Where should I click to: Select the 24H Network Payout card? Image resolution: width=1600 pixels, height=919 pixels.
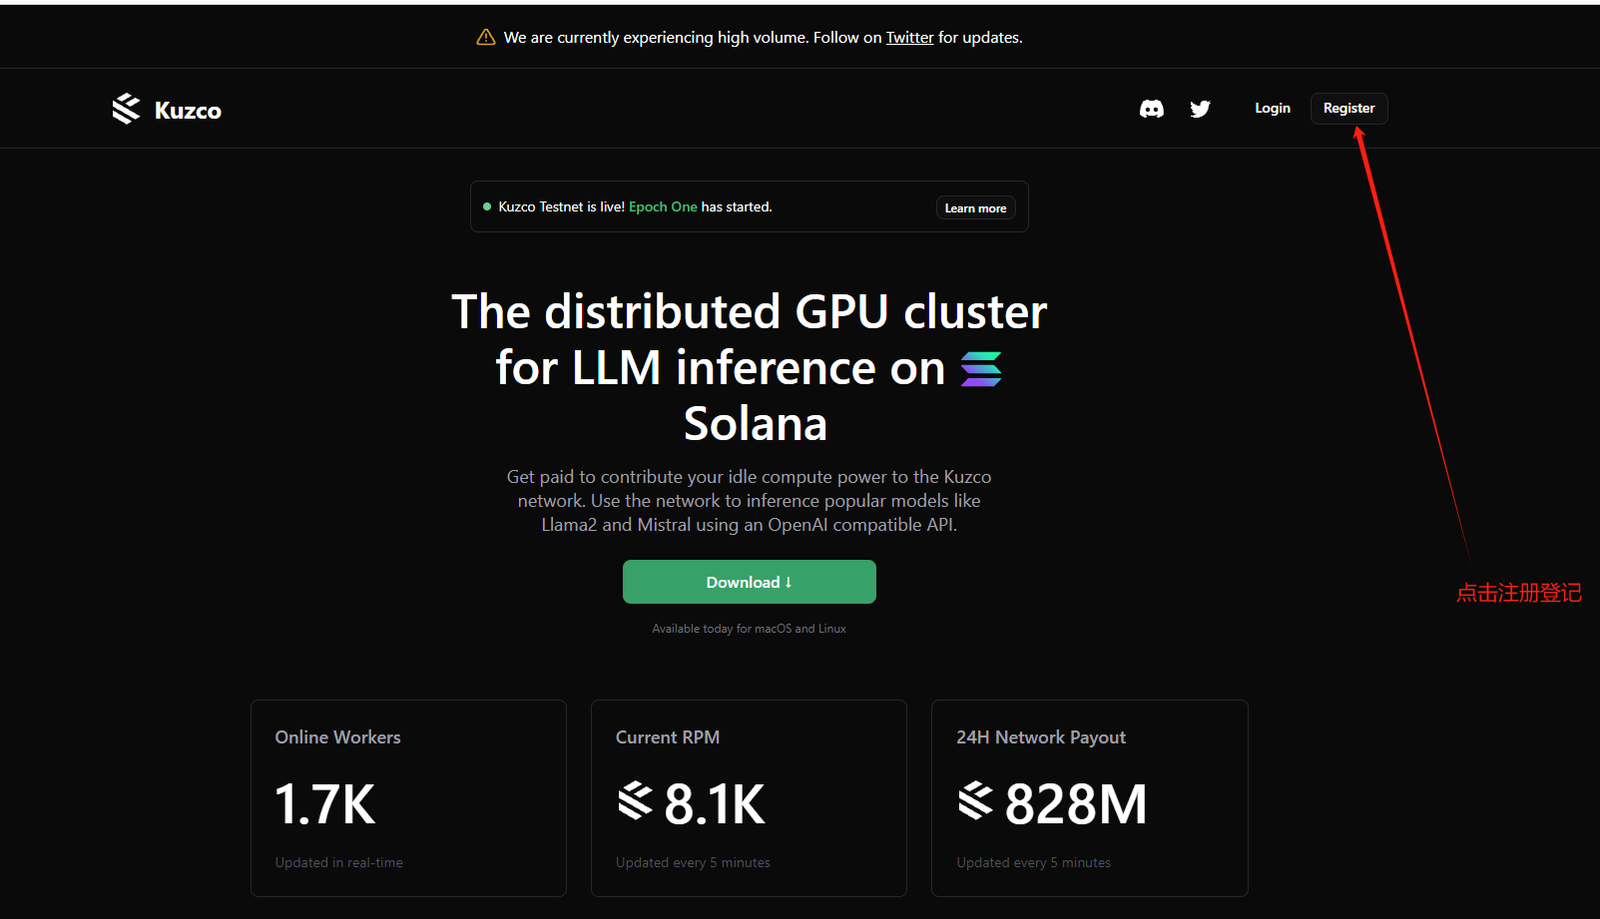1089,798
